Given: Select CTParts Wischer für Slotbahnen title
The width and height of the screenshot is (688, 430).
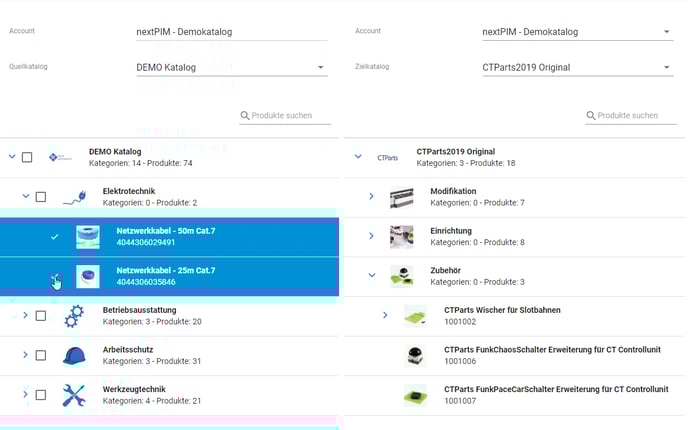Looking at the screenshot, I should 502,310.
